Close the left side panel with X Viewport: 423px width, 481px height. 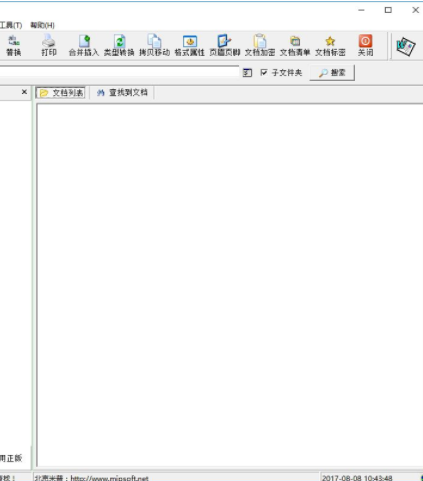click(24, 92)
